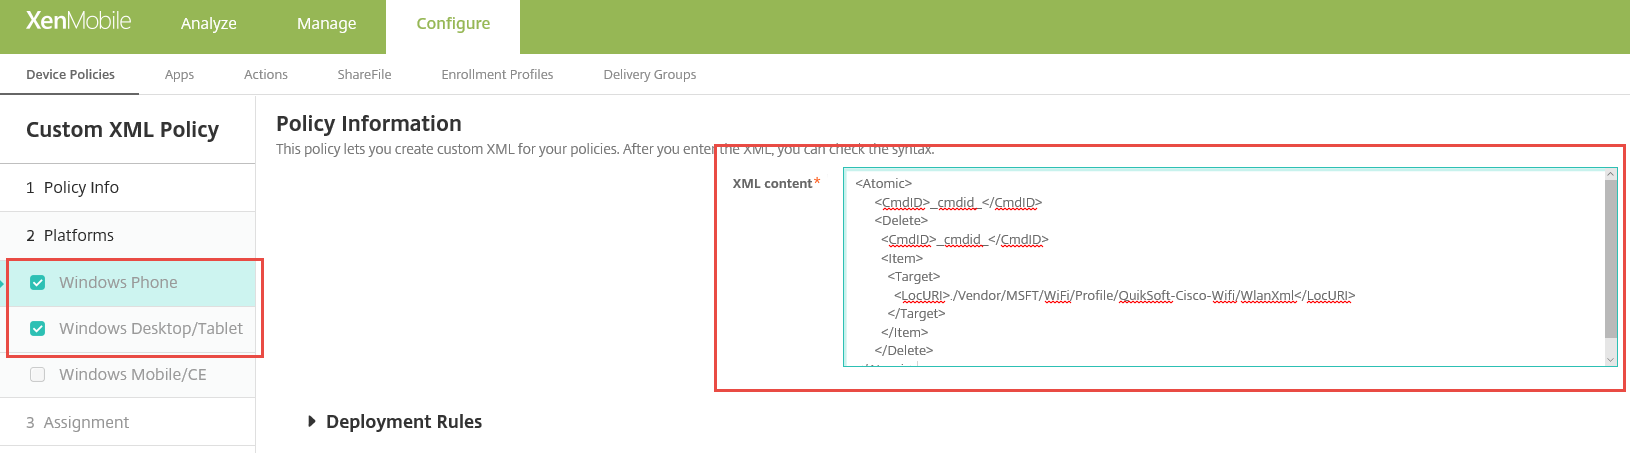Select the Platforms step
Viewport: 1630px width, 453px height.
click(78, 236)
